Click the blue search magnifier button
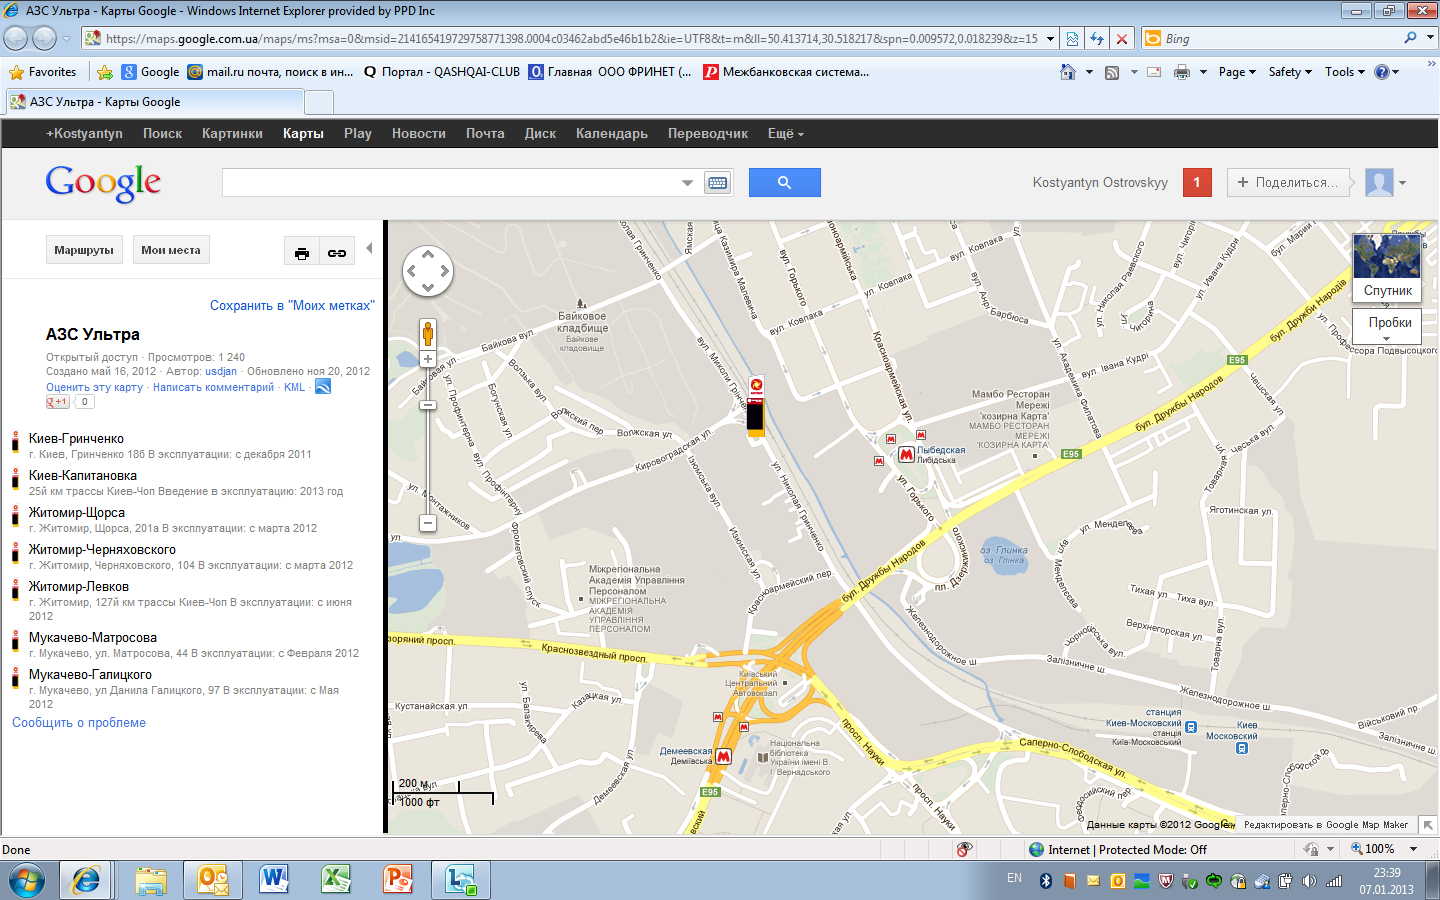 point(784,182)
